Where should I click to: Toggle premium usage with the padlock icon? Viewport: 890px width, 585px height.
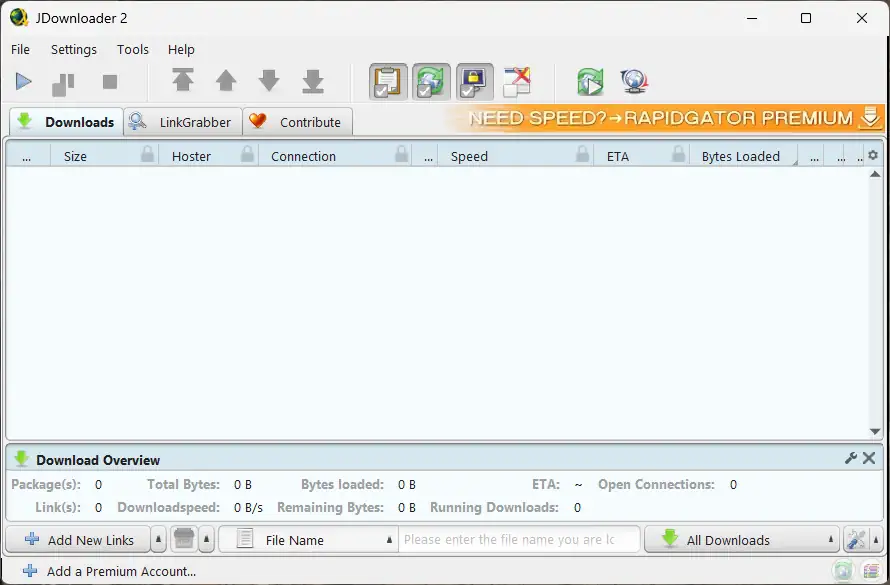click(473, 82)
